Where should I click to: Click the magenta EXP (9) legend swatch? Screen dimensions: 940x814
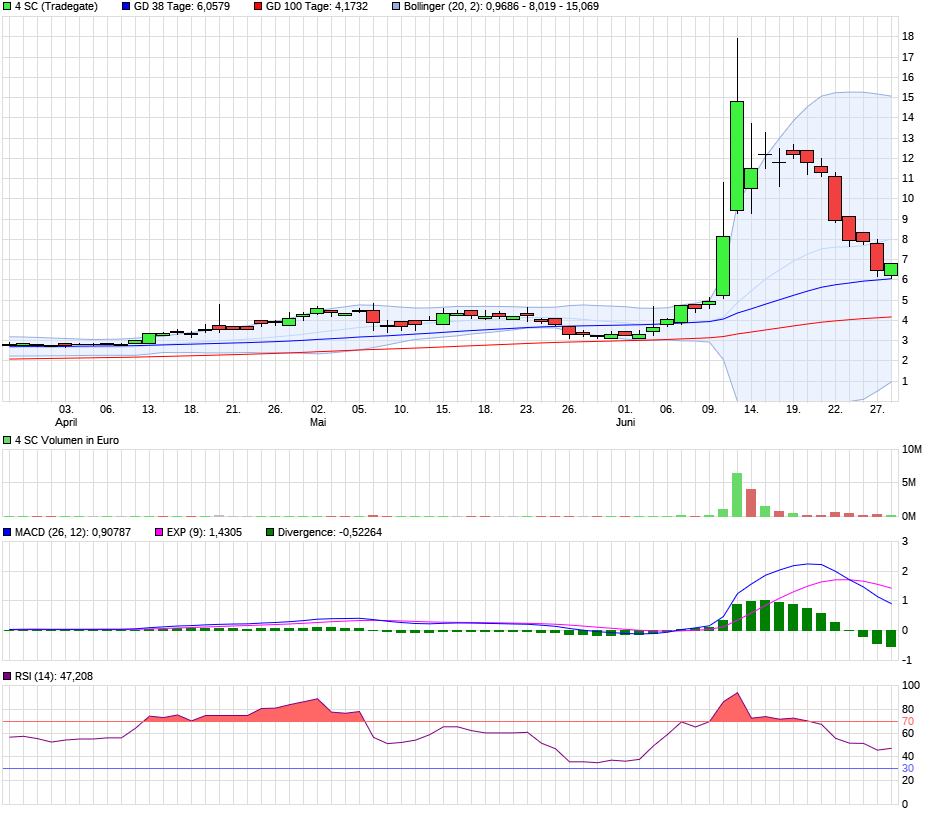point(156,533)
